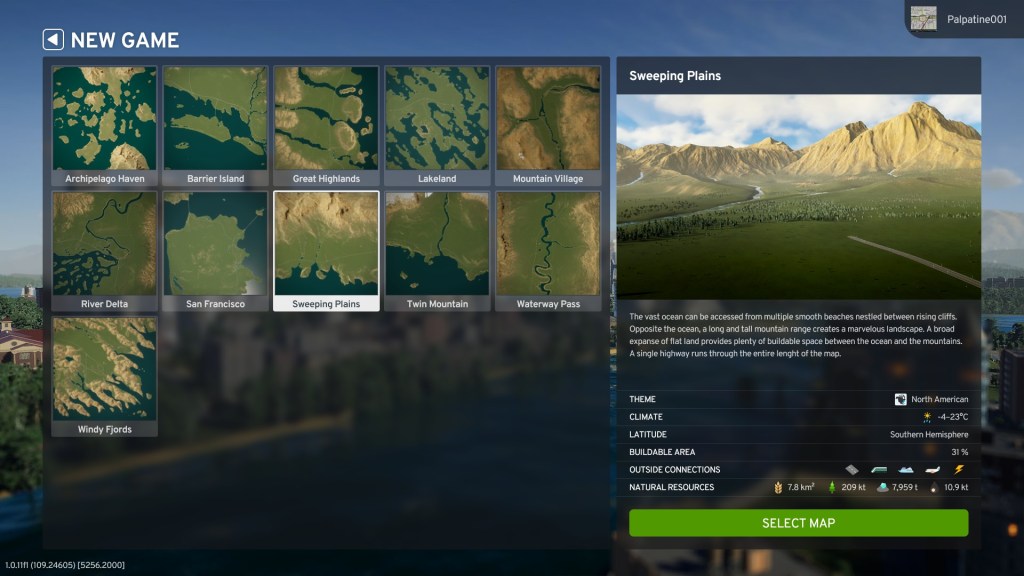
Task: Click the ship outside connection icon
Action: click(906, 469)
